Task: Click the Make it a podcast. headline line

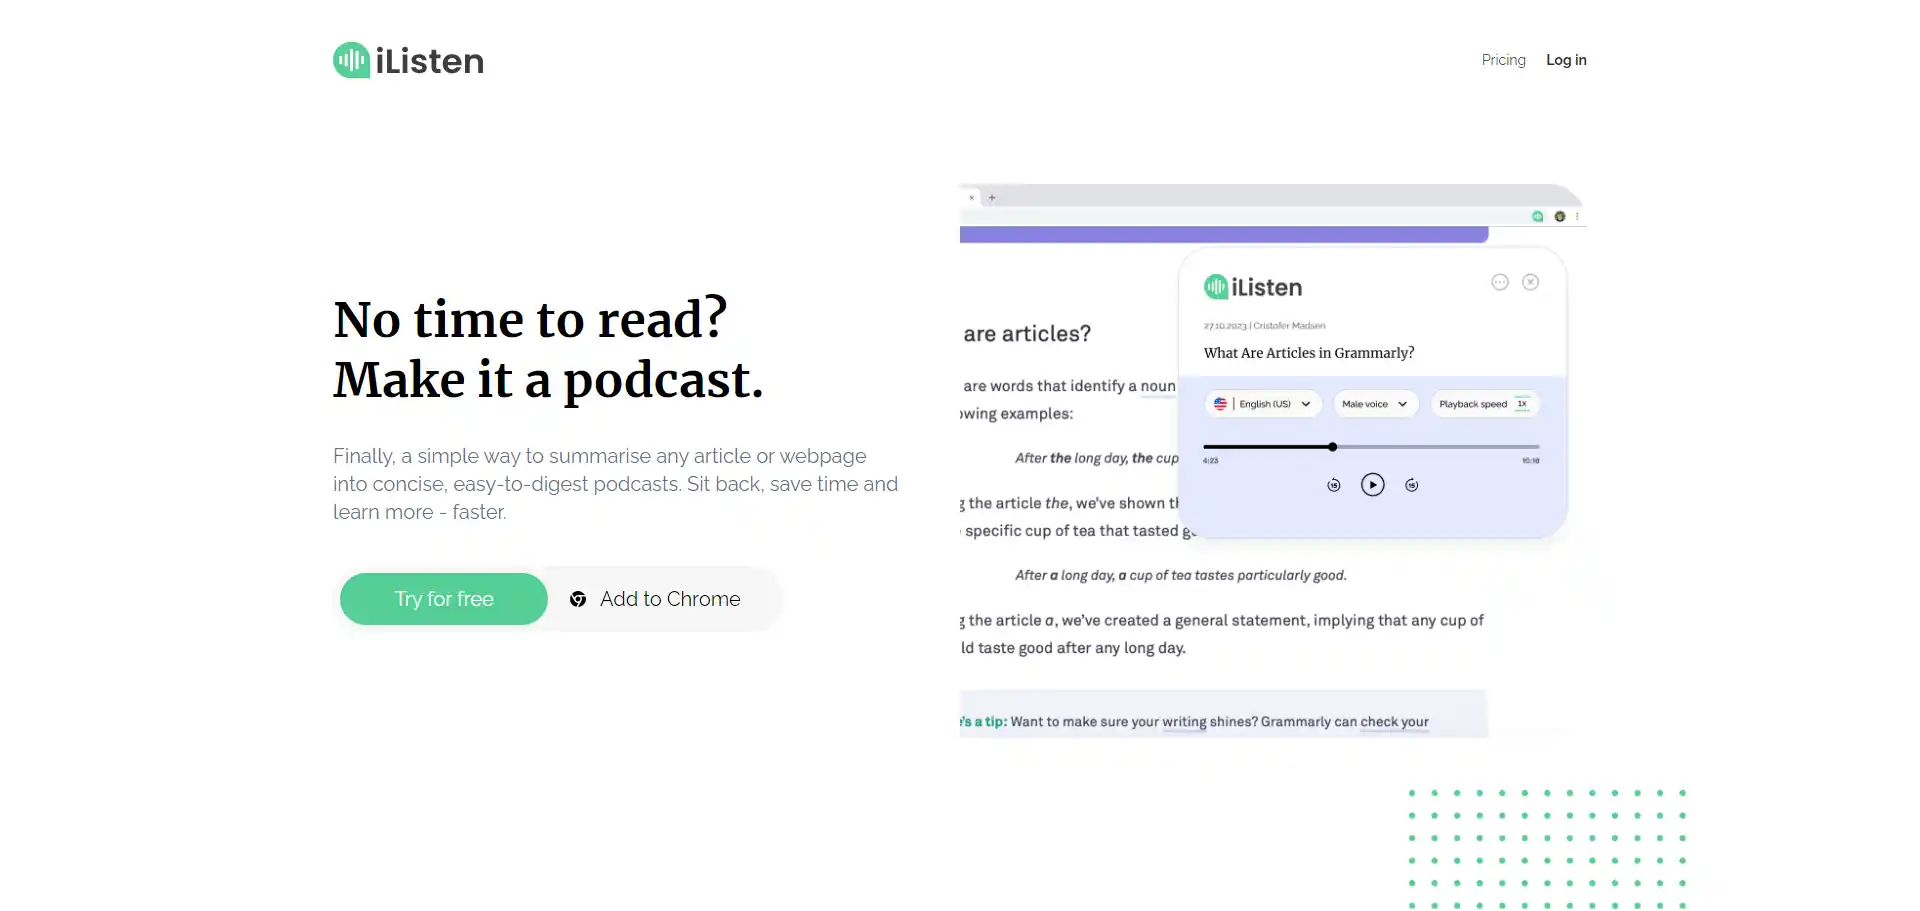Action: 548,380
